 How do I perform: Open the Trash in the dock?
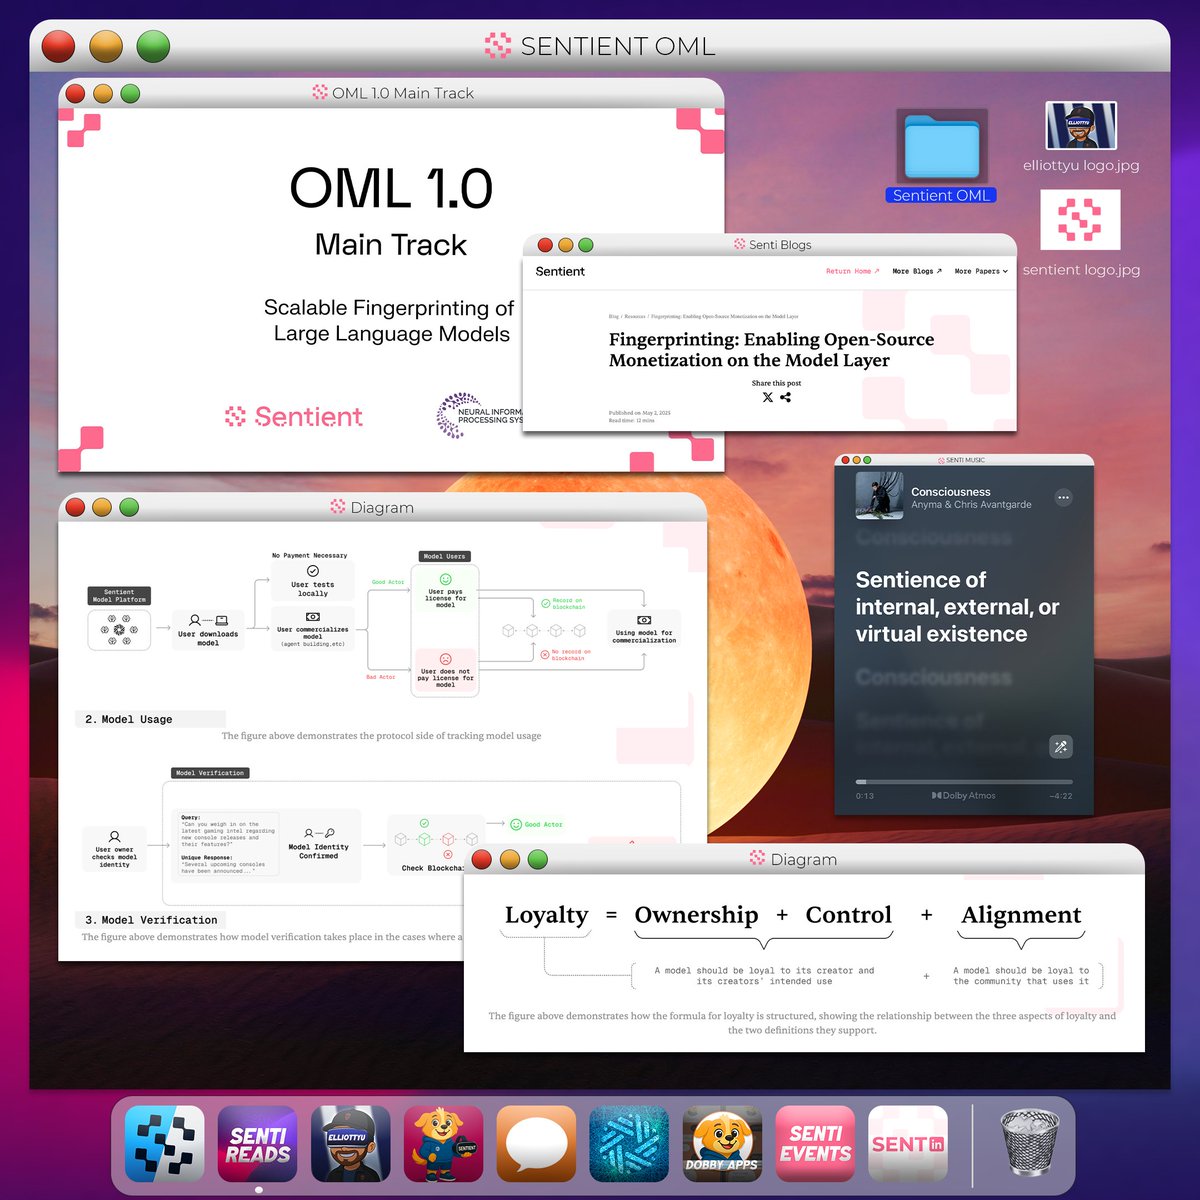point(1030,1142)
